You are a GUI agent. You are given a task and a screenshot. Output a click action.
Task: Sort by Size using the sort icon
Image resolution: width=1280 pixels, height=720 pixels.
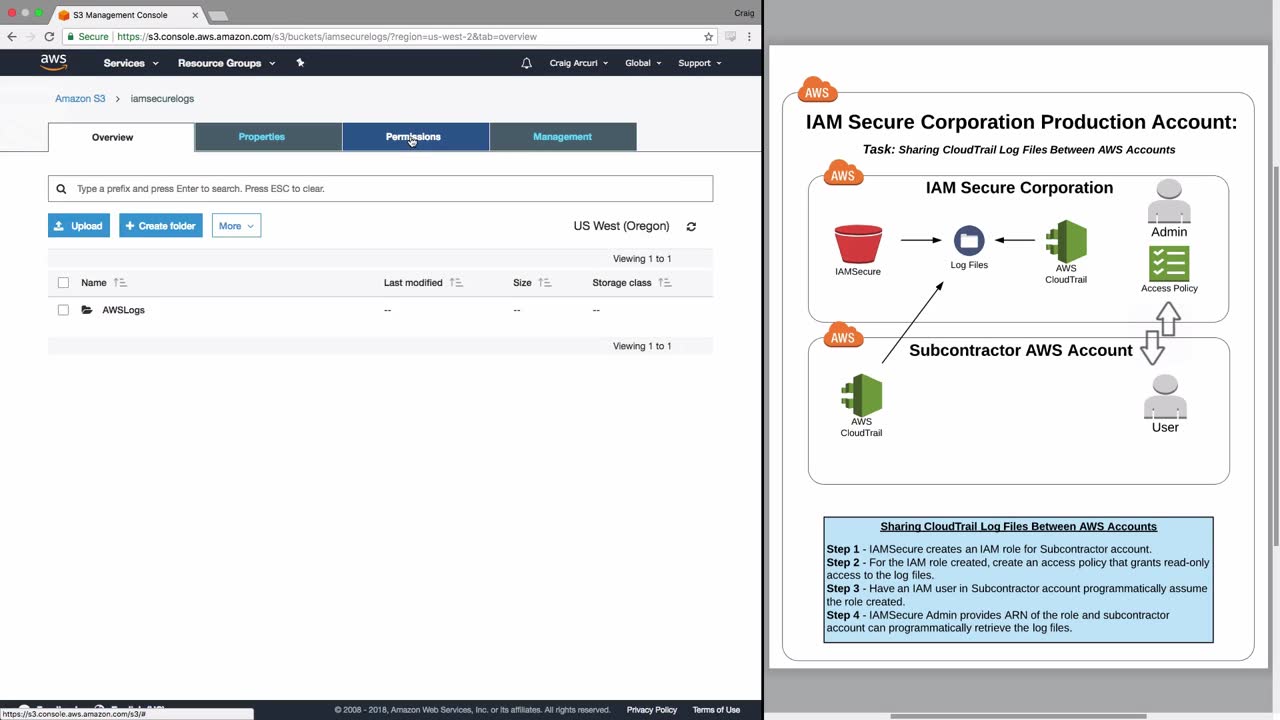[545, 283]
